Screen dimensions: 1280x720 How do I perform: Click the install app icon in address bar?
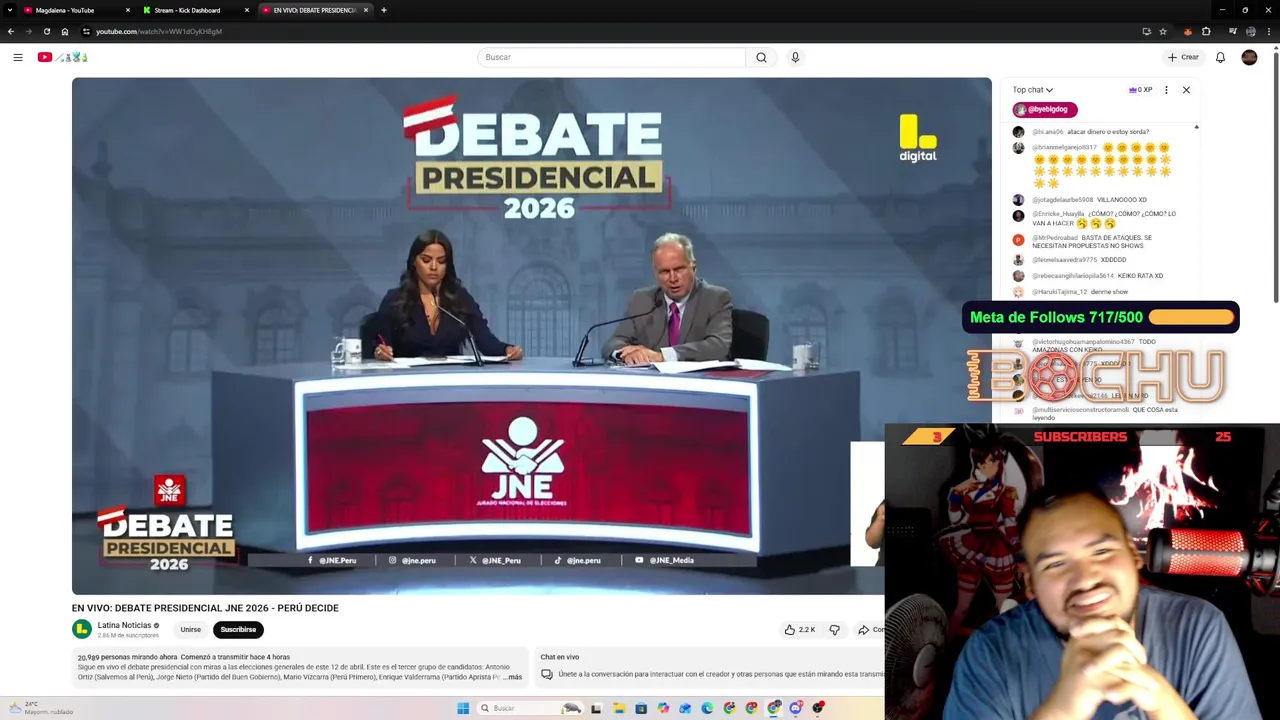1146,31
